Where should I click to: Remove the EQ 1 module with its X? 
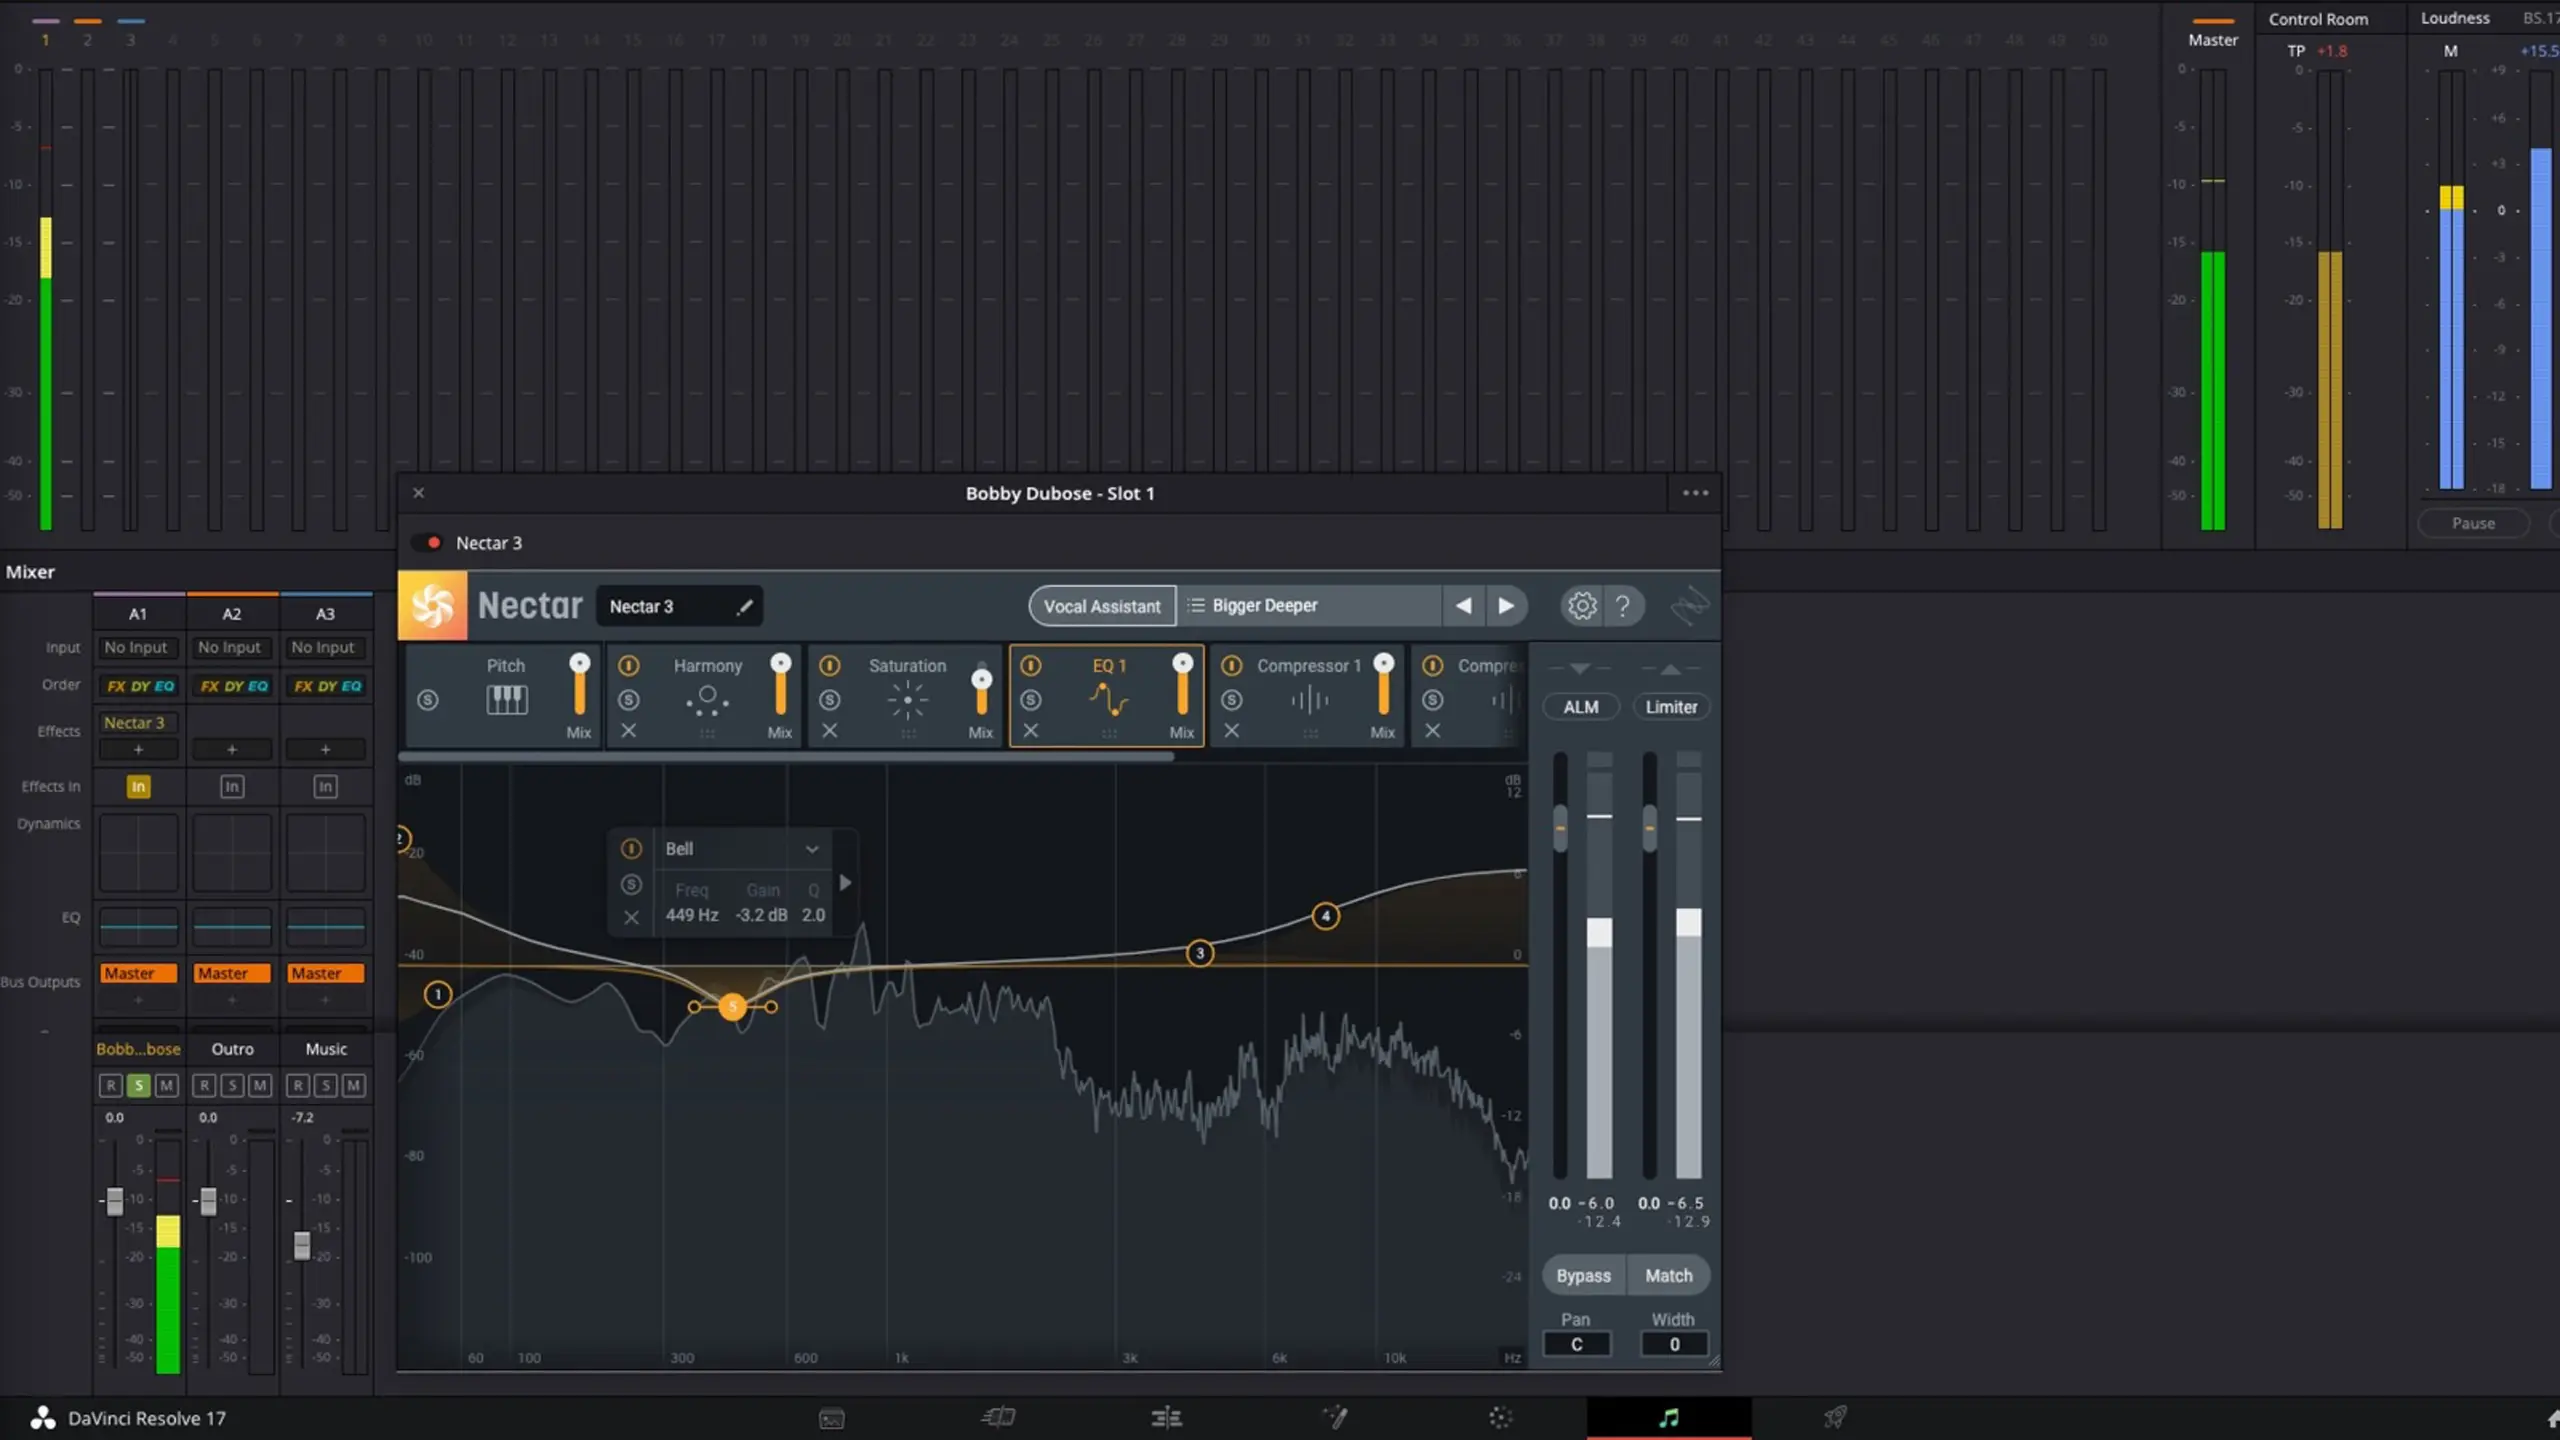point(1031,731)
